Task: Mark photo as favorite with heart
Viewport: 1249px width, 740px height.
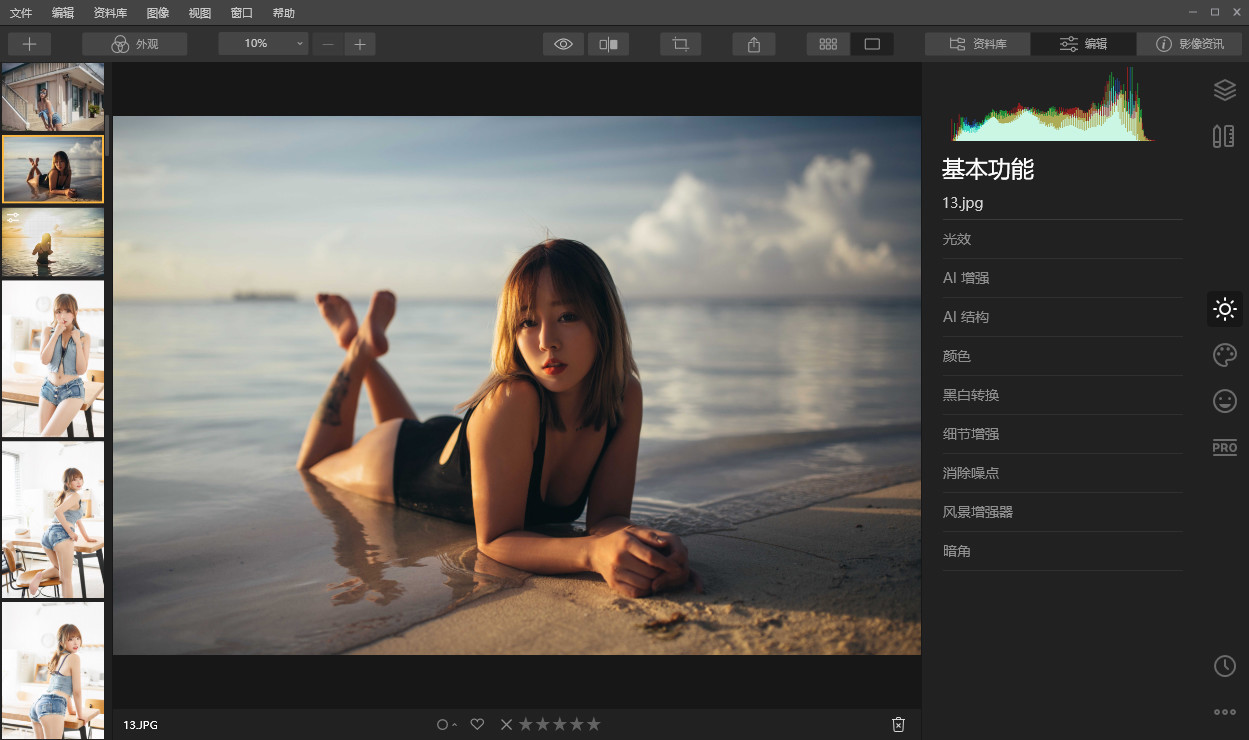Action: click(x=477, y=724)
